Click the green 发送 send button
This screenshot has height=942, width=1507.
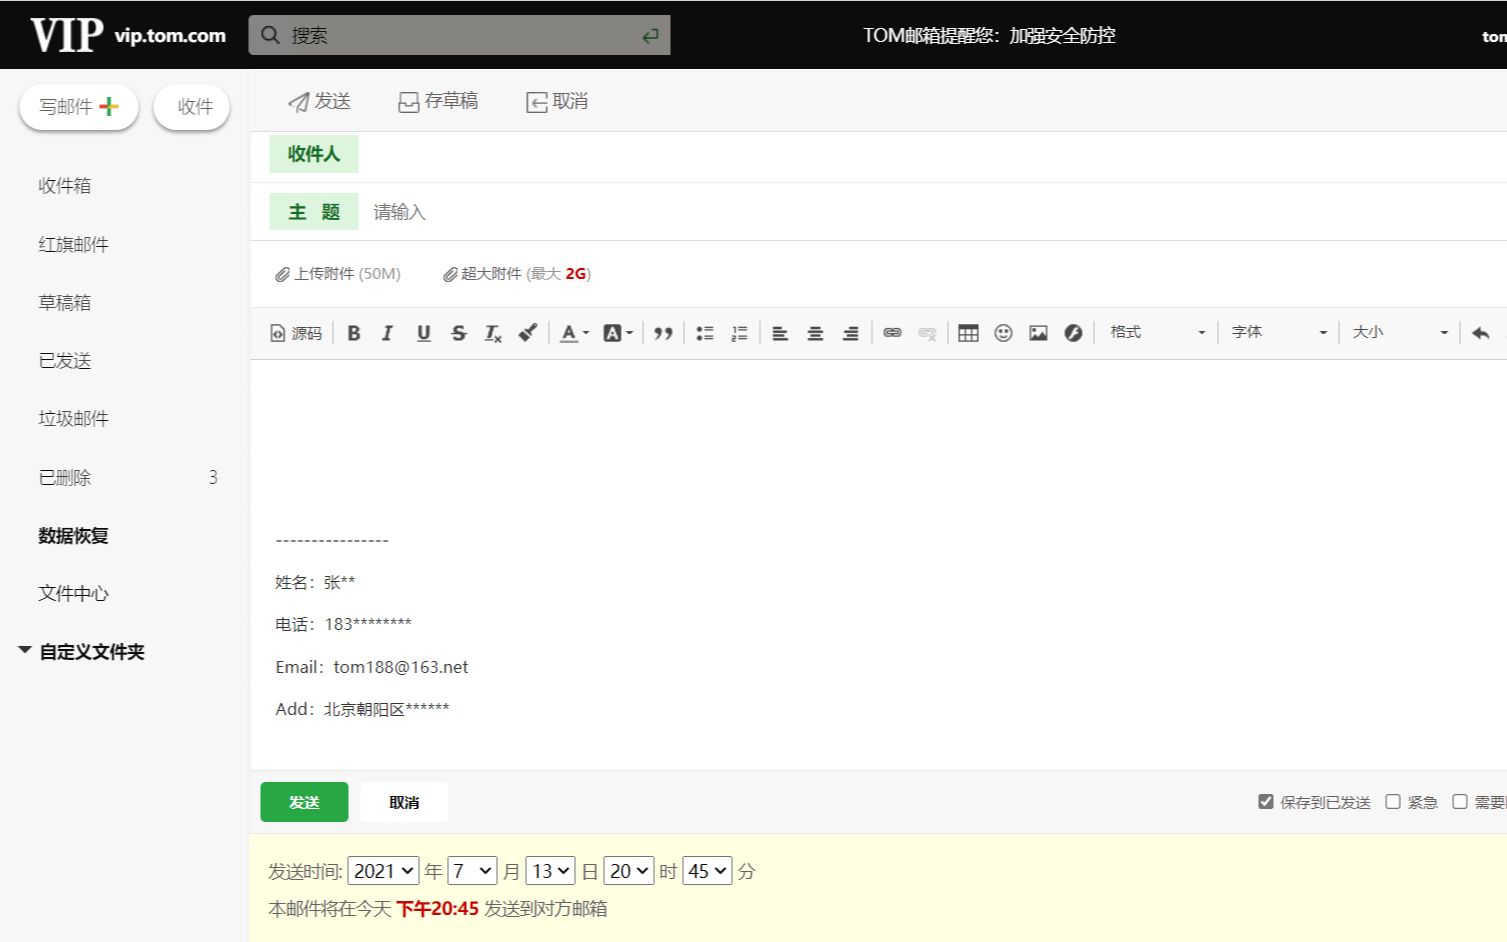pyautogui.click(x=304, y=802)
